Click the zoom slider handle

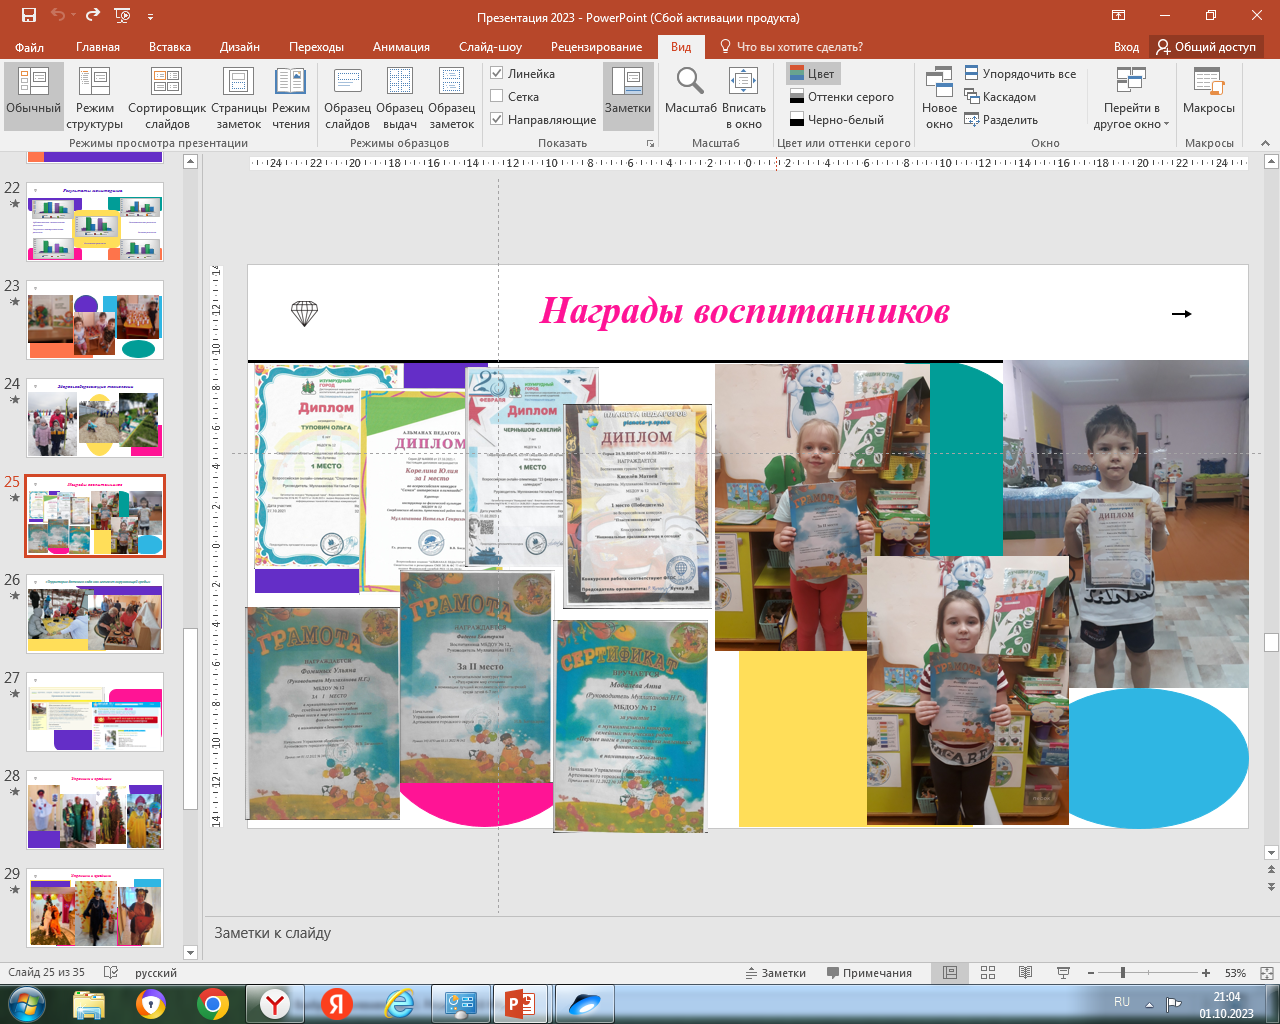[x=1123, y=973]
